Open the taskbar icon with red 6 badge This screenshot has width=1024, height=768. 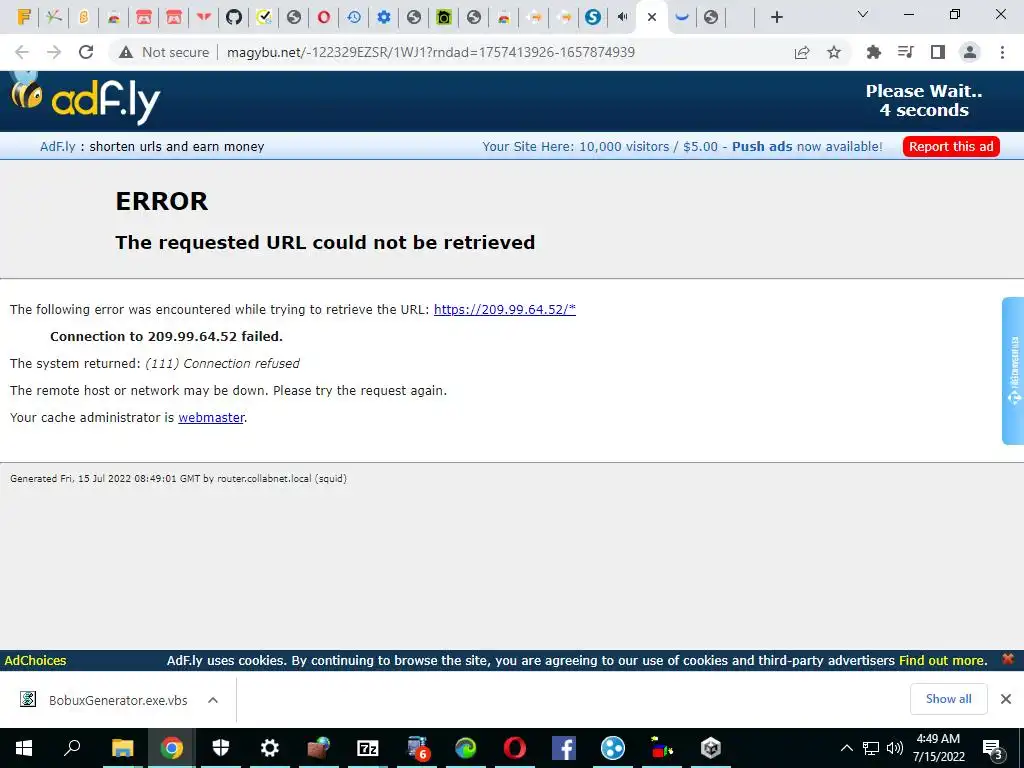click(417, 748)
